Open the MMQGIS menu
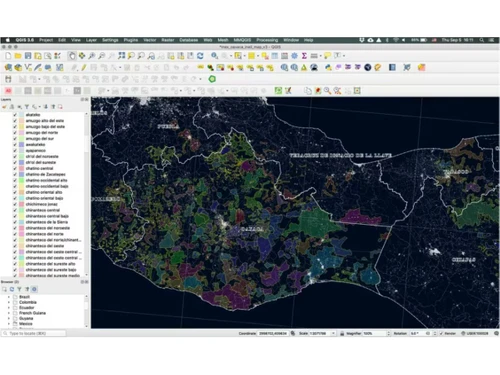 242,40
